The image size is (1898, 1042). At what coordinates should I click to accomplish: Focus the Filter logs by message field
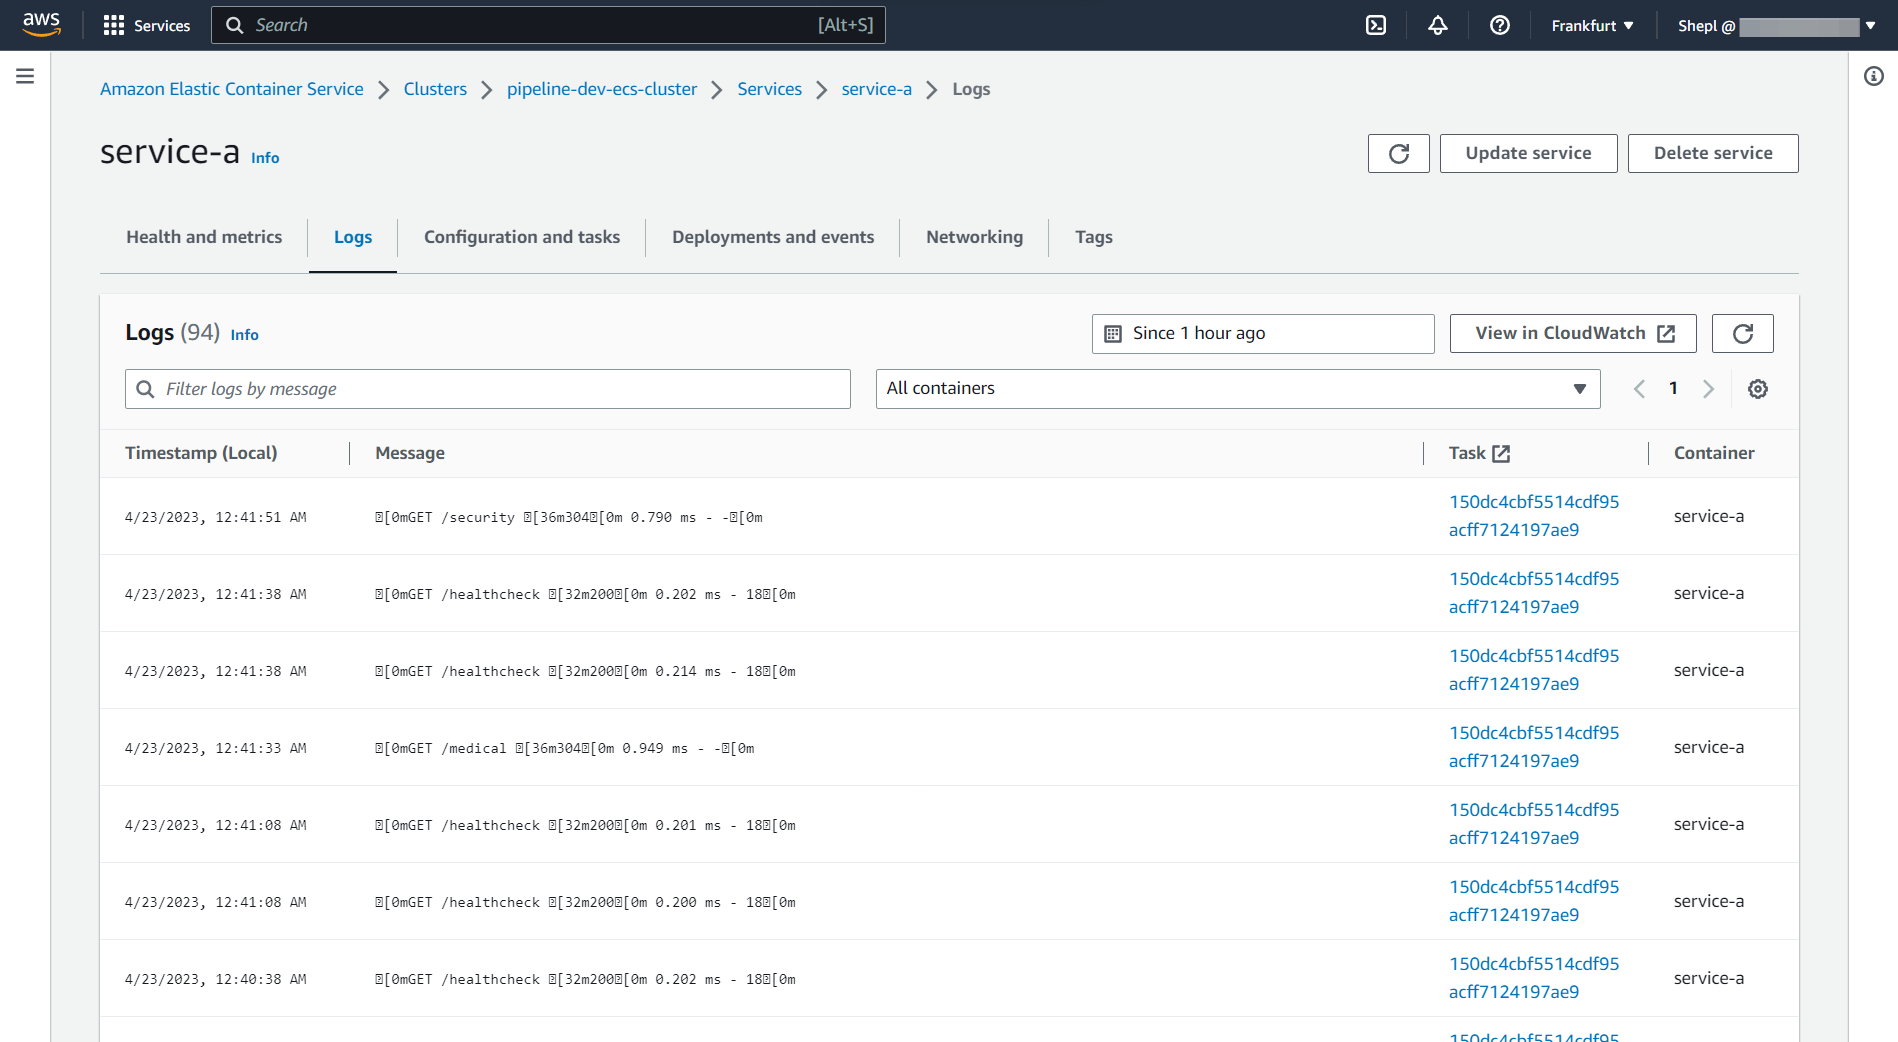[x=488, y=389]
